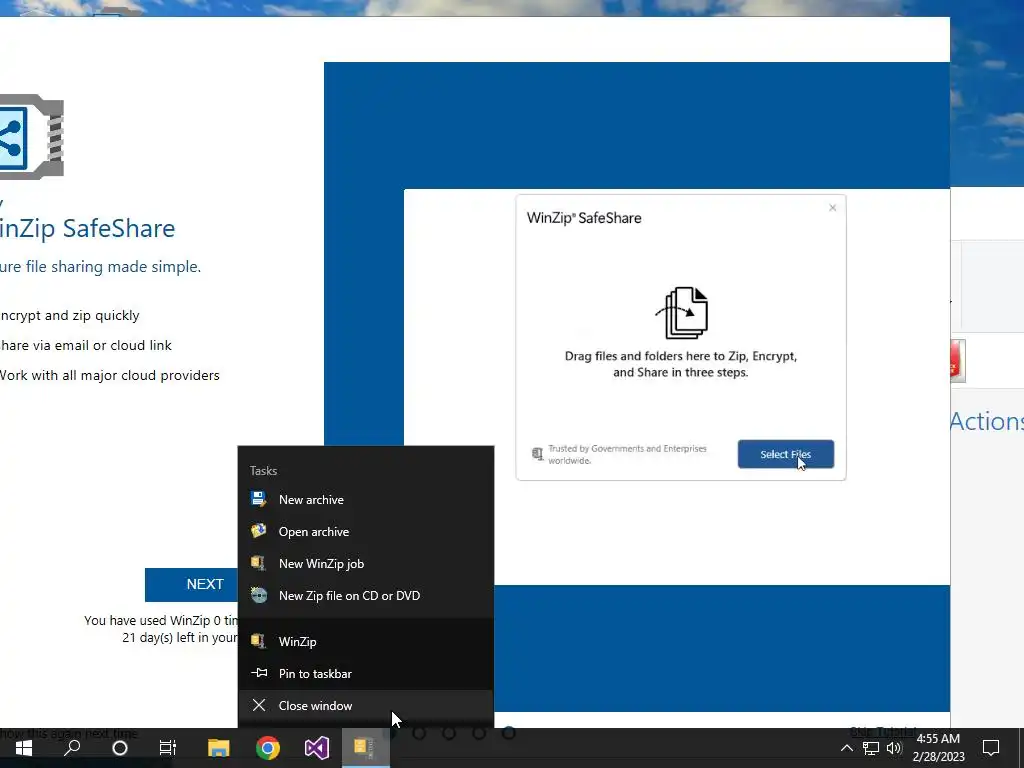This screenshot has height=768, width=1024.
Task: Click the Select Files button in SafeShare
Action: pyautogui.click(x=786, y=454)
